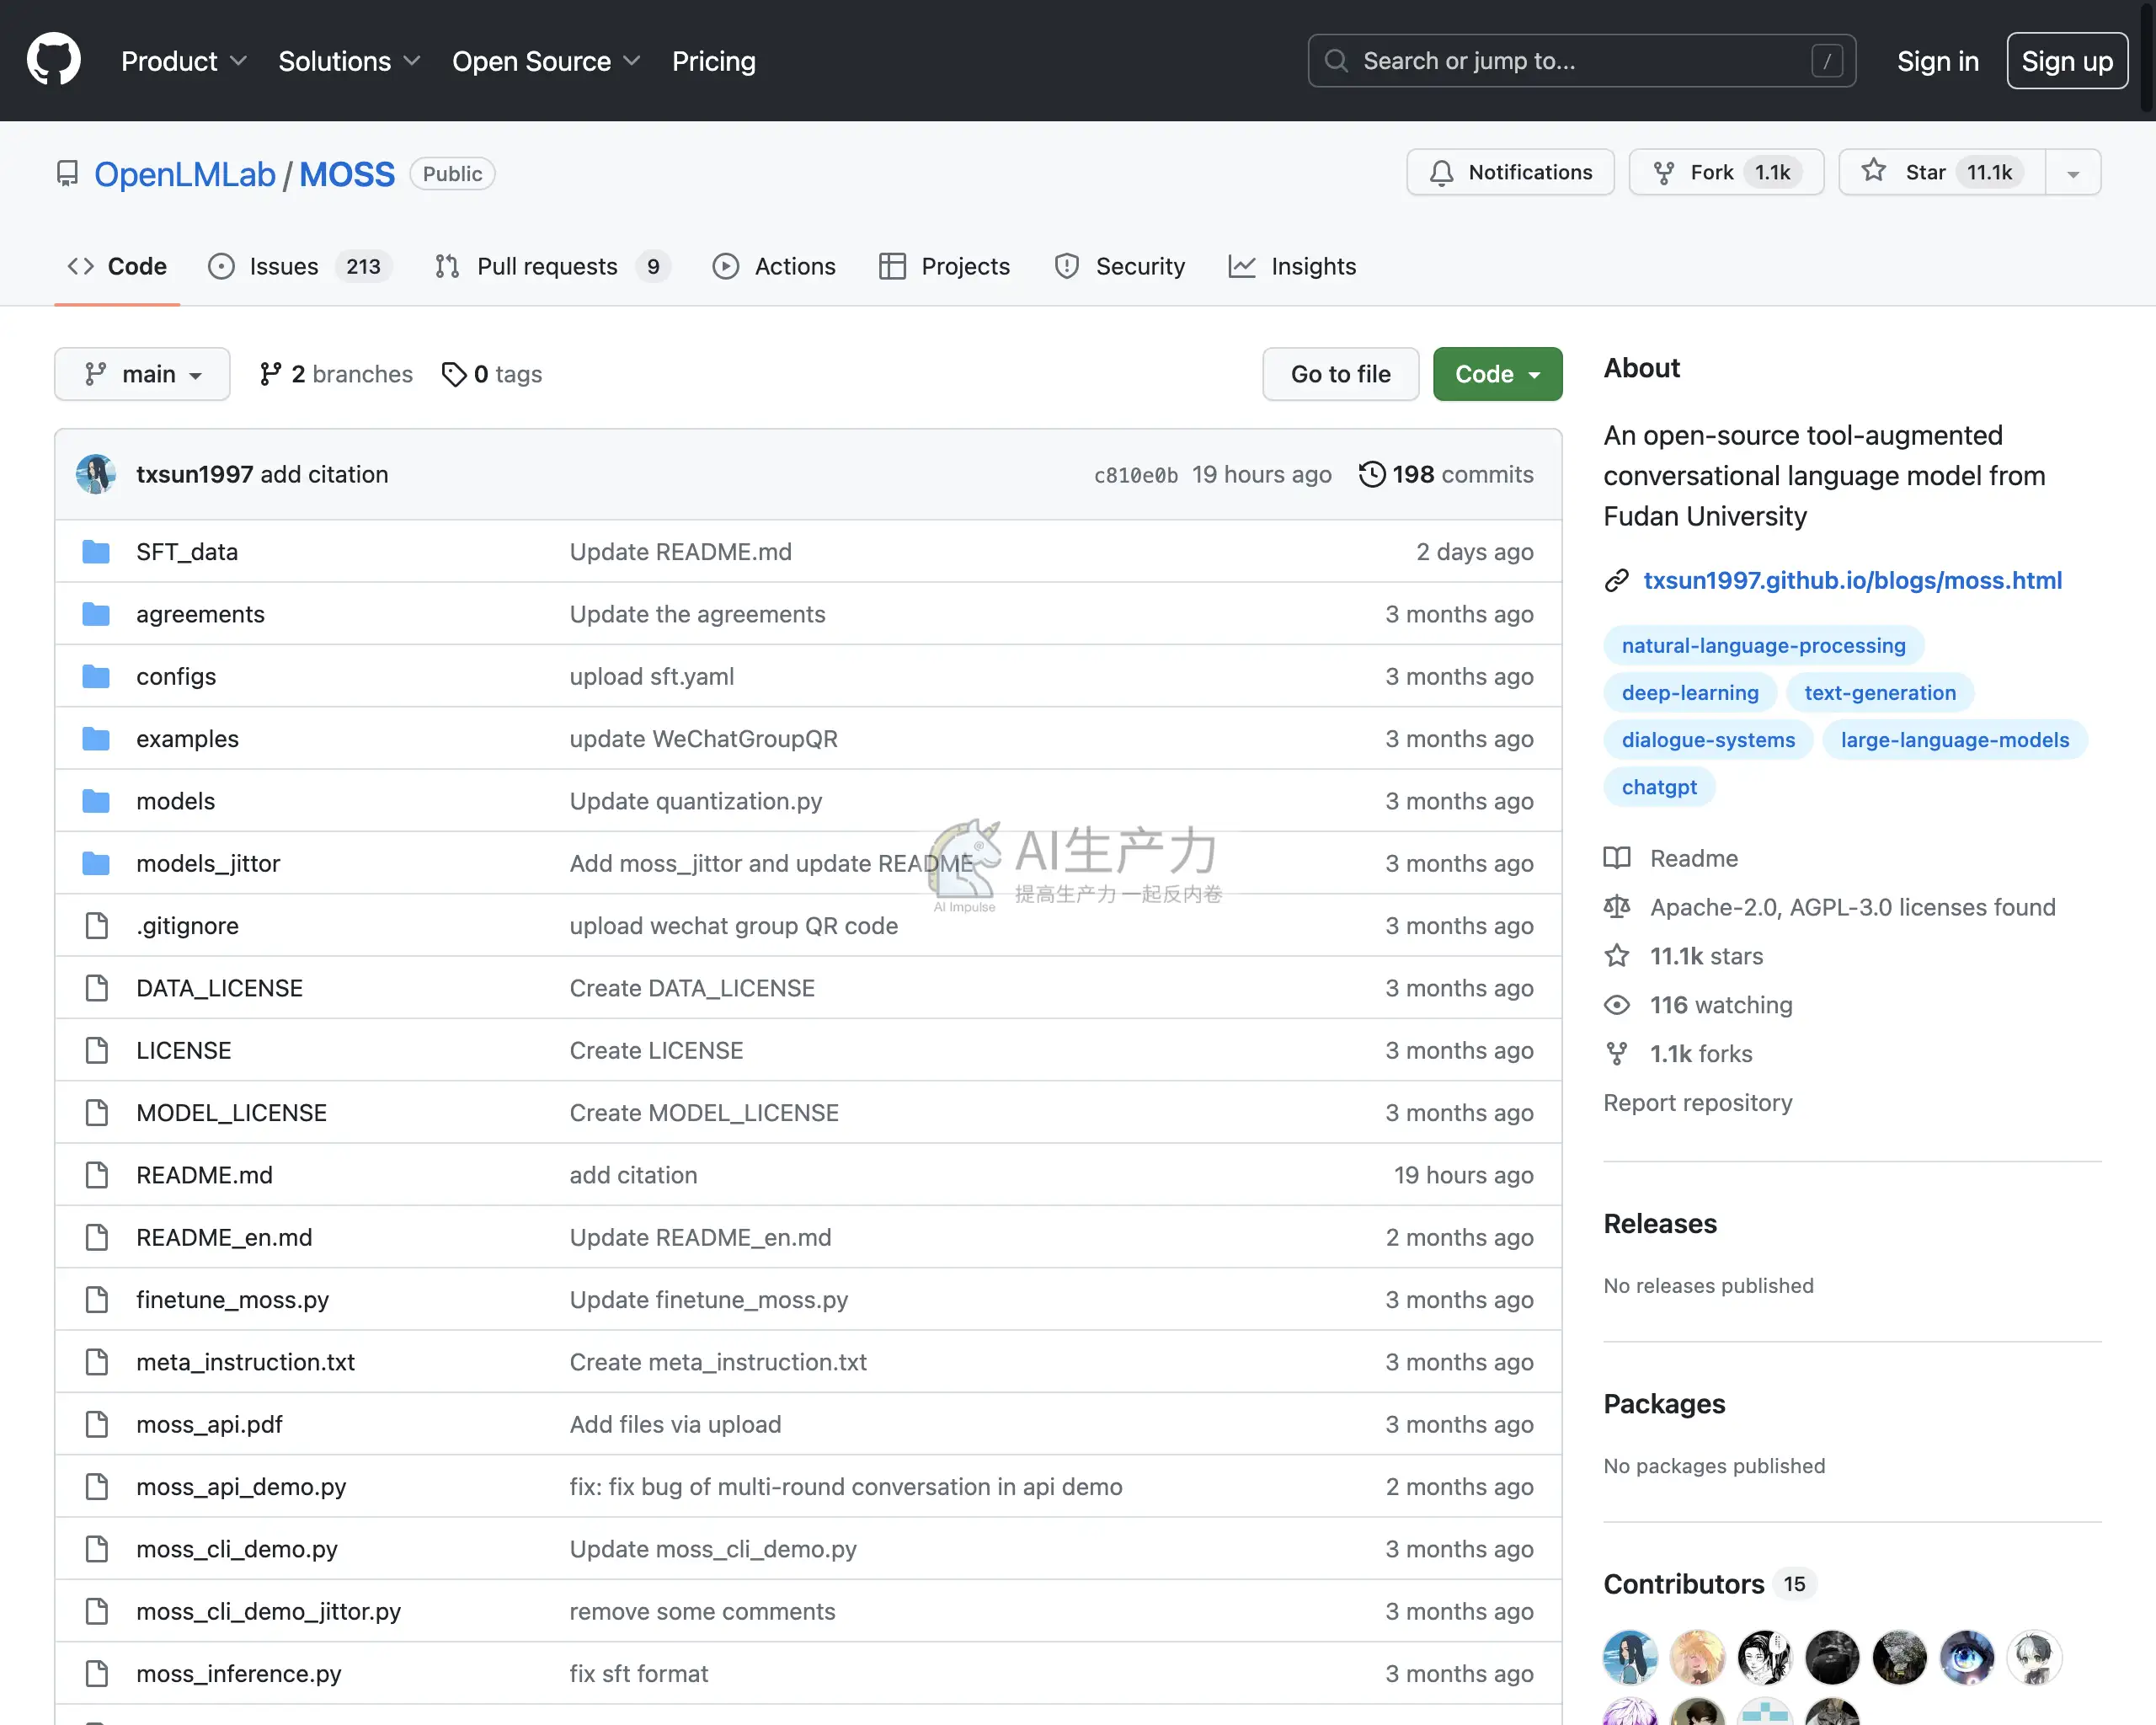
Task: Open the Projects tab
Action: (945, 266)
